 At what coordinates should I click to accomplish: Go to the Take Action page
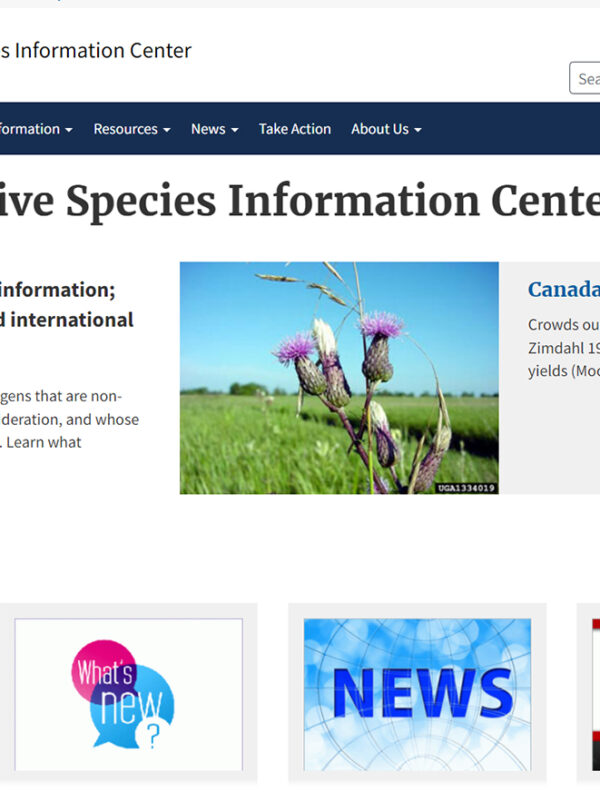tap(295, 129)
